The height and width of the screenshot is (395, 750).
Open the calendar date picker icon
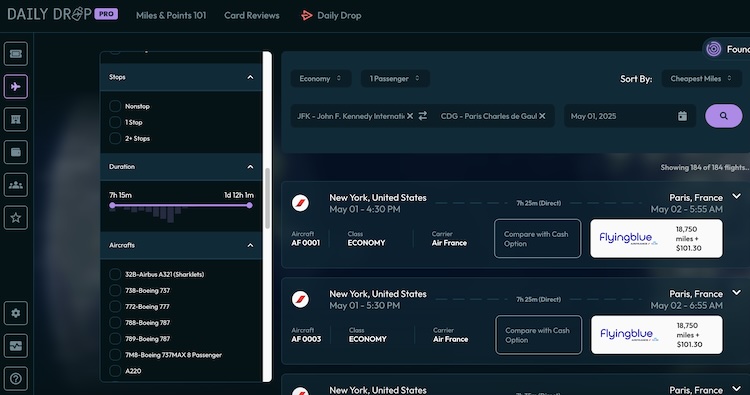tap(682, 116)
